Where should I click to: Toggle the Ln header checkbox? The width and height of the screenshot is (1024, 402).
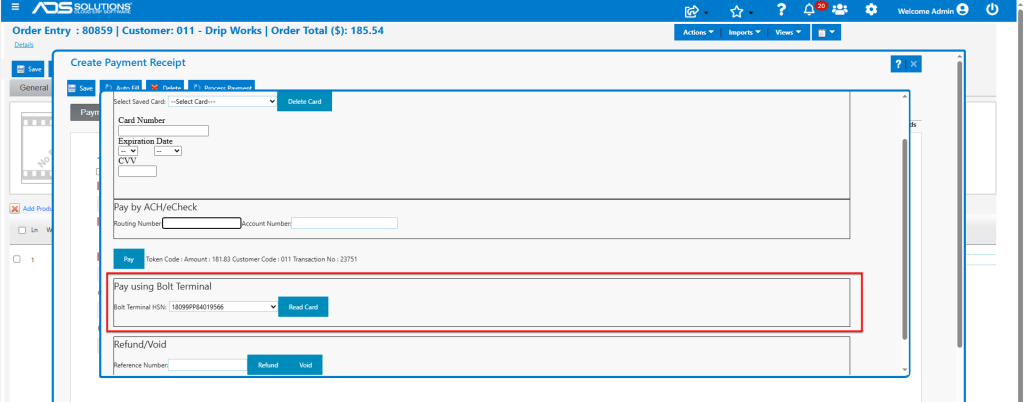pyautogui.click(x=22, y=230)
